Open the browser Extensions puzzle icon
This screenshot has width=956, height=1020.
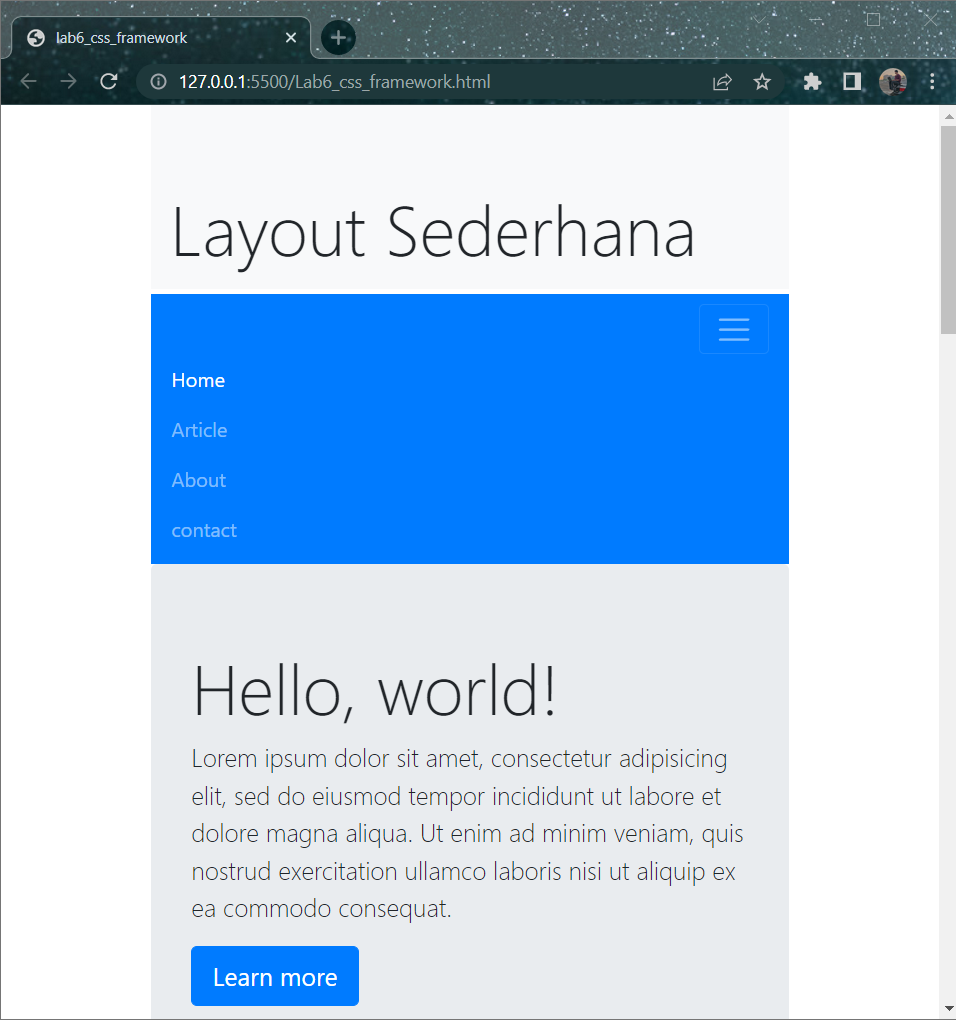812,82
